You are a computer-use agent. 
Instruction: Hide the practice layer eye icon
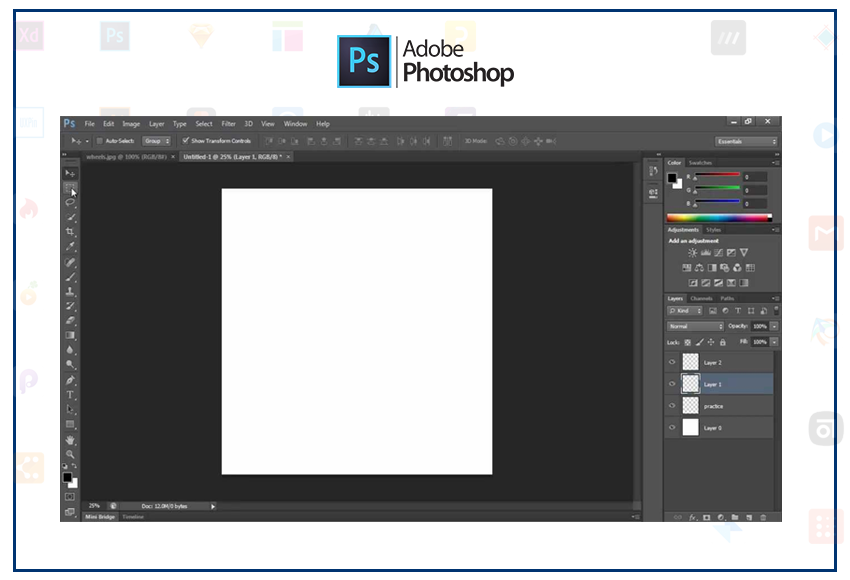pos(672,405)
